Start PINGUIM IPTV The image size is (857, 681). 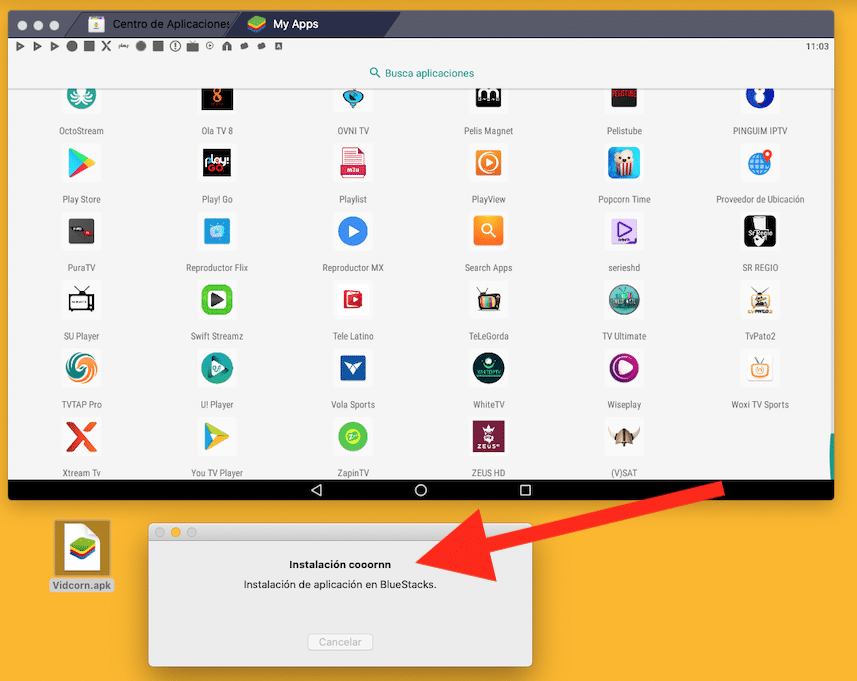pyautogui.click(x=759, y=95)
